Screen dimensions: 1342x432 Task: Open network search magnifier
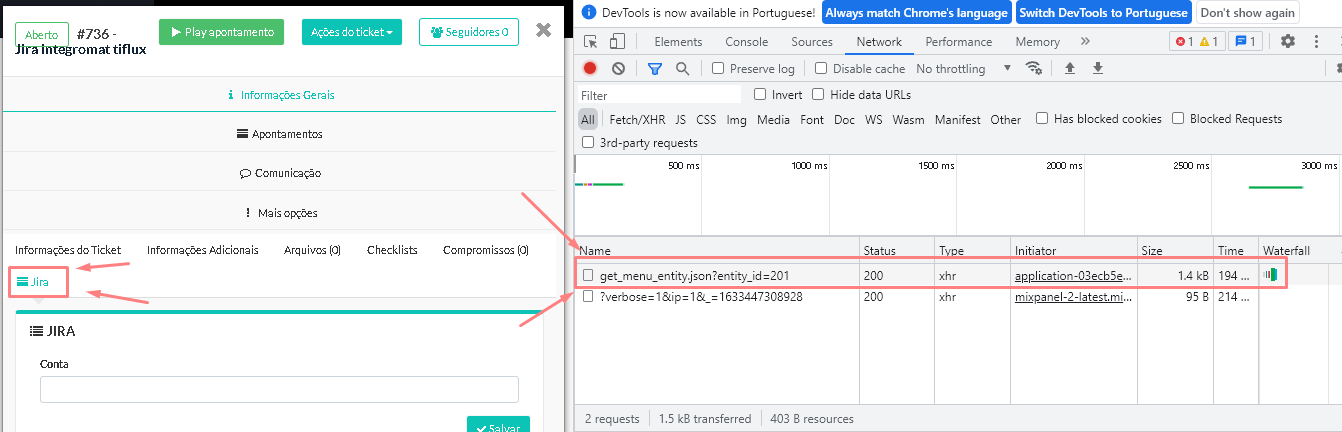(x=682, y=68)
